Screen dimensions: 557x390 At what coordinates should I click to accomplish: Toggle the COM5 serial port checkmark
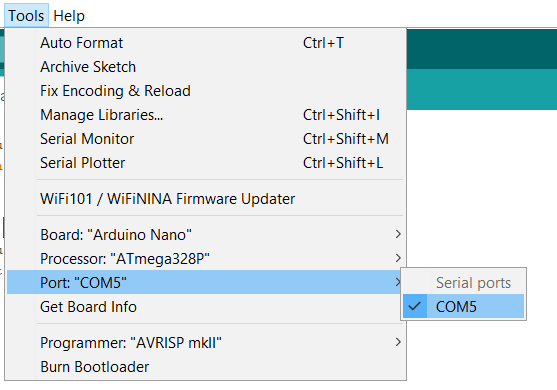(463, 307)
